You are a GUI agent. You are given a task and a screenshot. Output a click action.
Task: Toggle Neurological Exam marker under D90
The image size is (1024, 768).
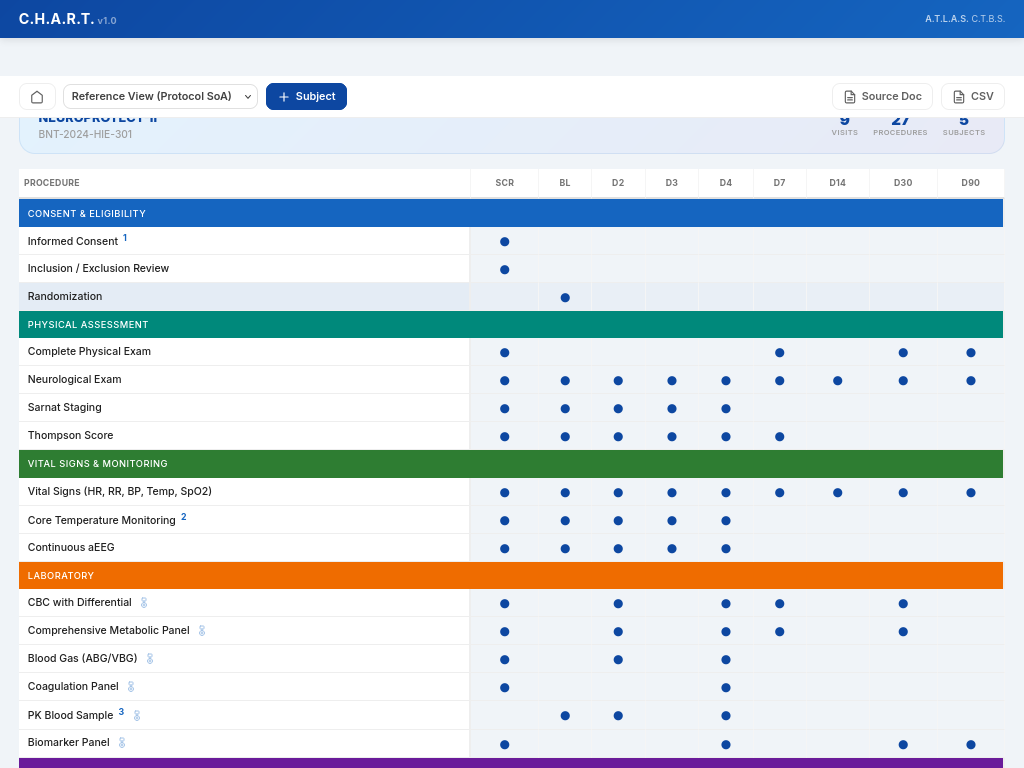pyautogui.click(x=969, y=380)
